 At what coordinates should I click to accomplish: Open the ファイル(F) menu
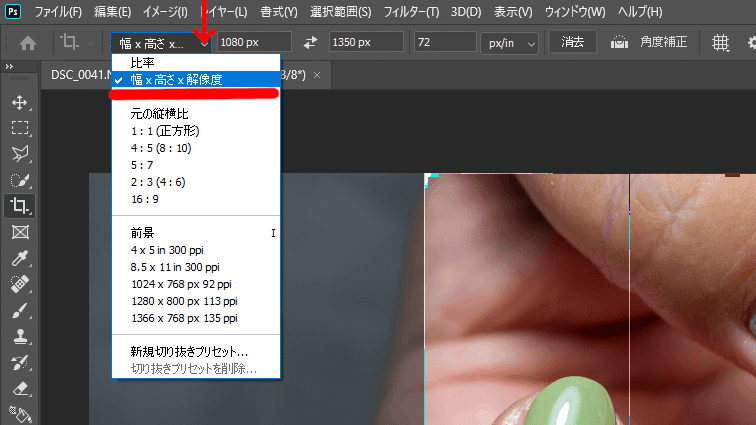point(58,12)
